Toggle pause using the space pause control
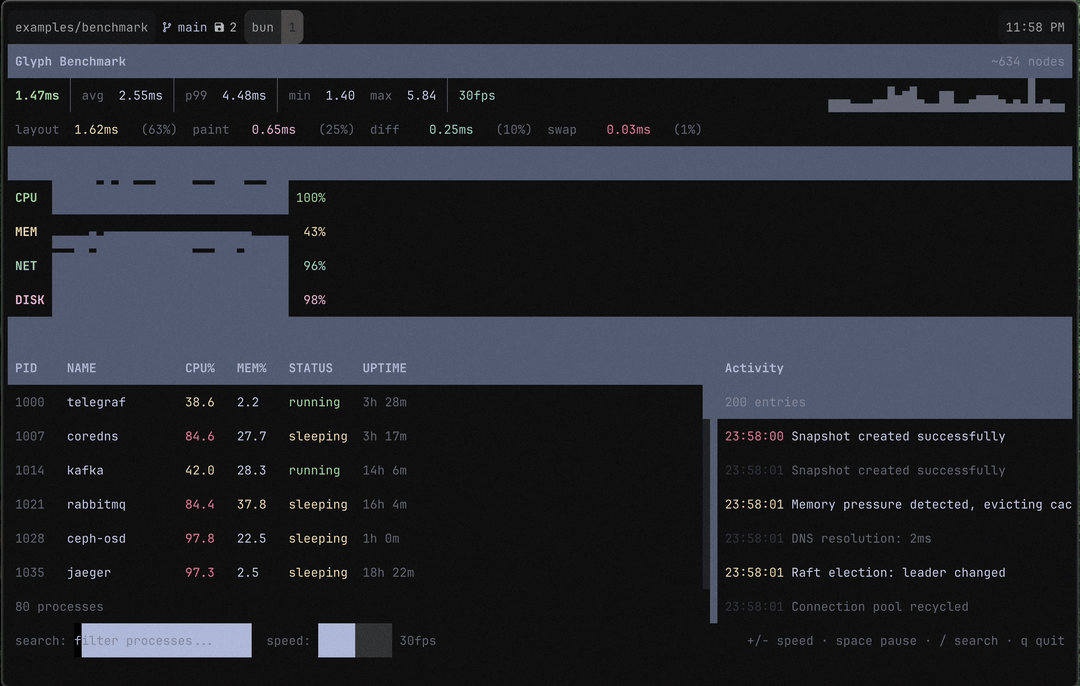The width and height of the screenshot is (1080, 686). point(877,640)
